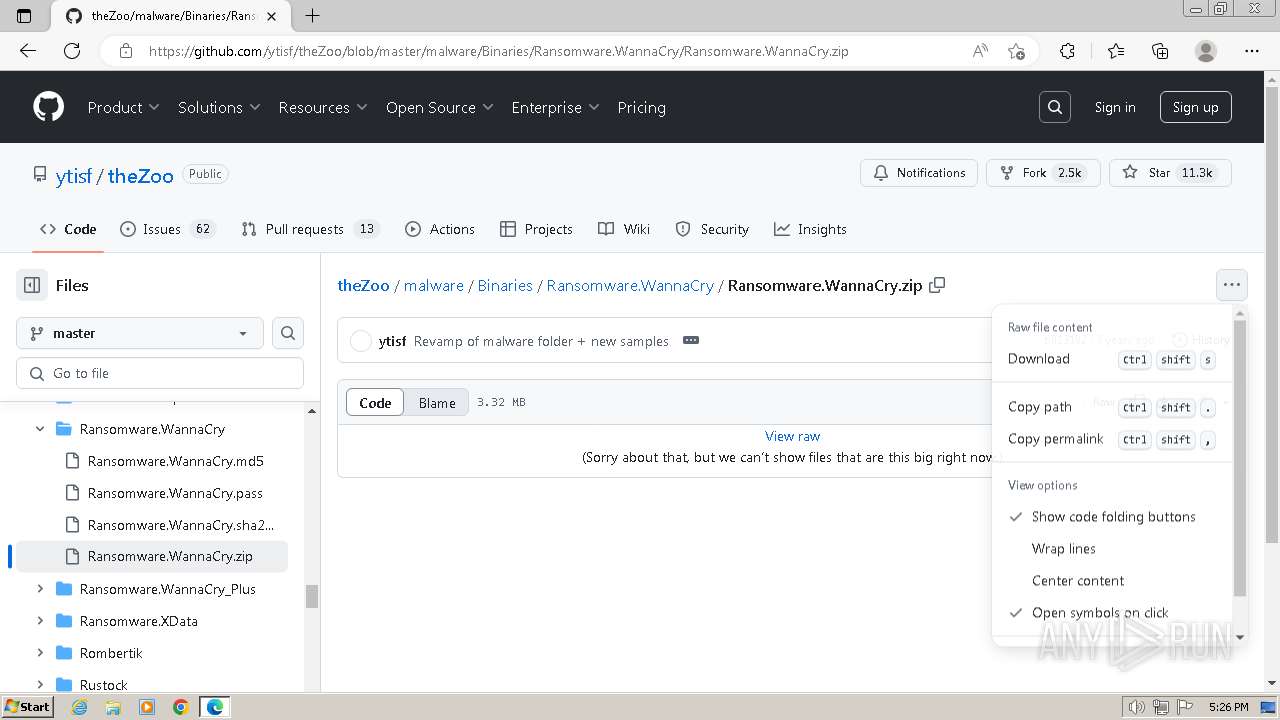The image size is (1280, 720).
Task: Switch to the Actions tab
Action: tap(440, 229)
